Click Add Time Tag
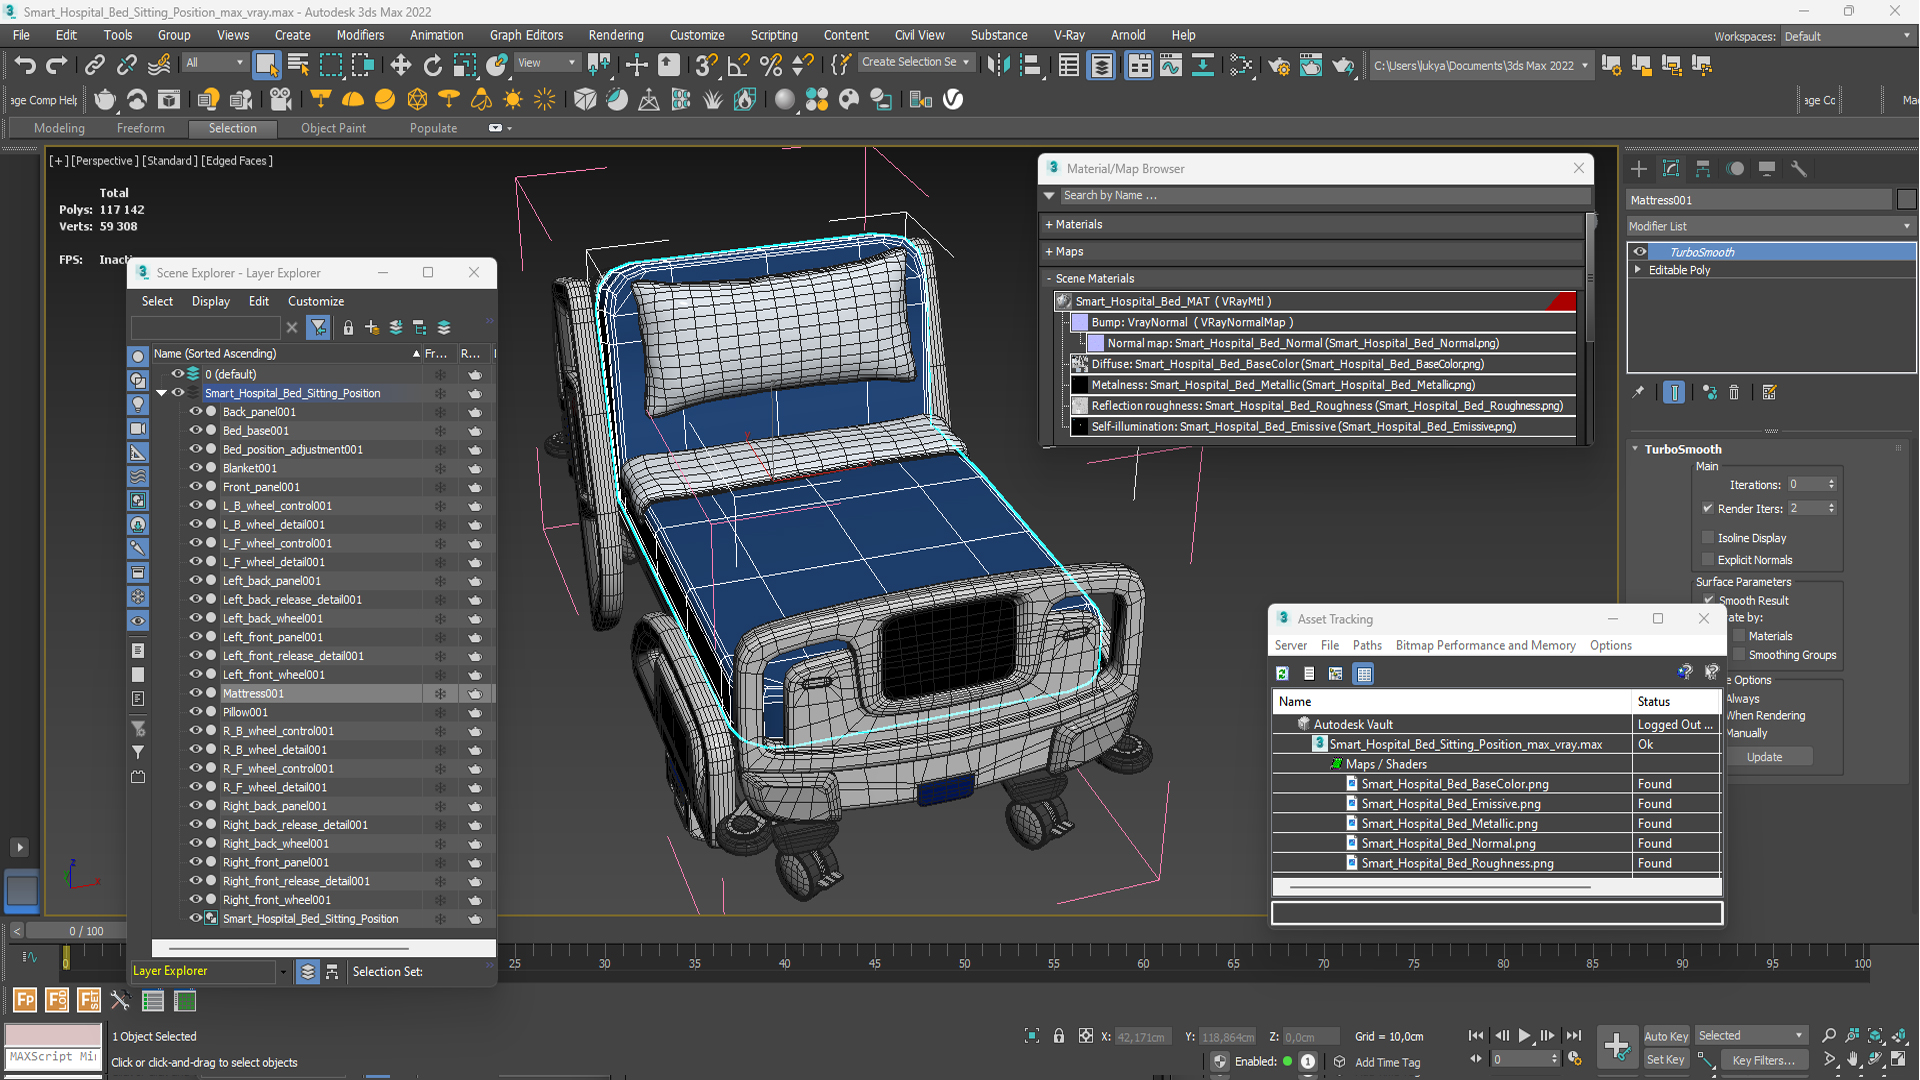The height and width of the screenshot is (1080, 1920). (1387, 1062)
